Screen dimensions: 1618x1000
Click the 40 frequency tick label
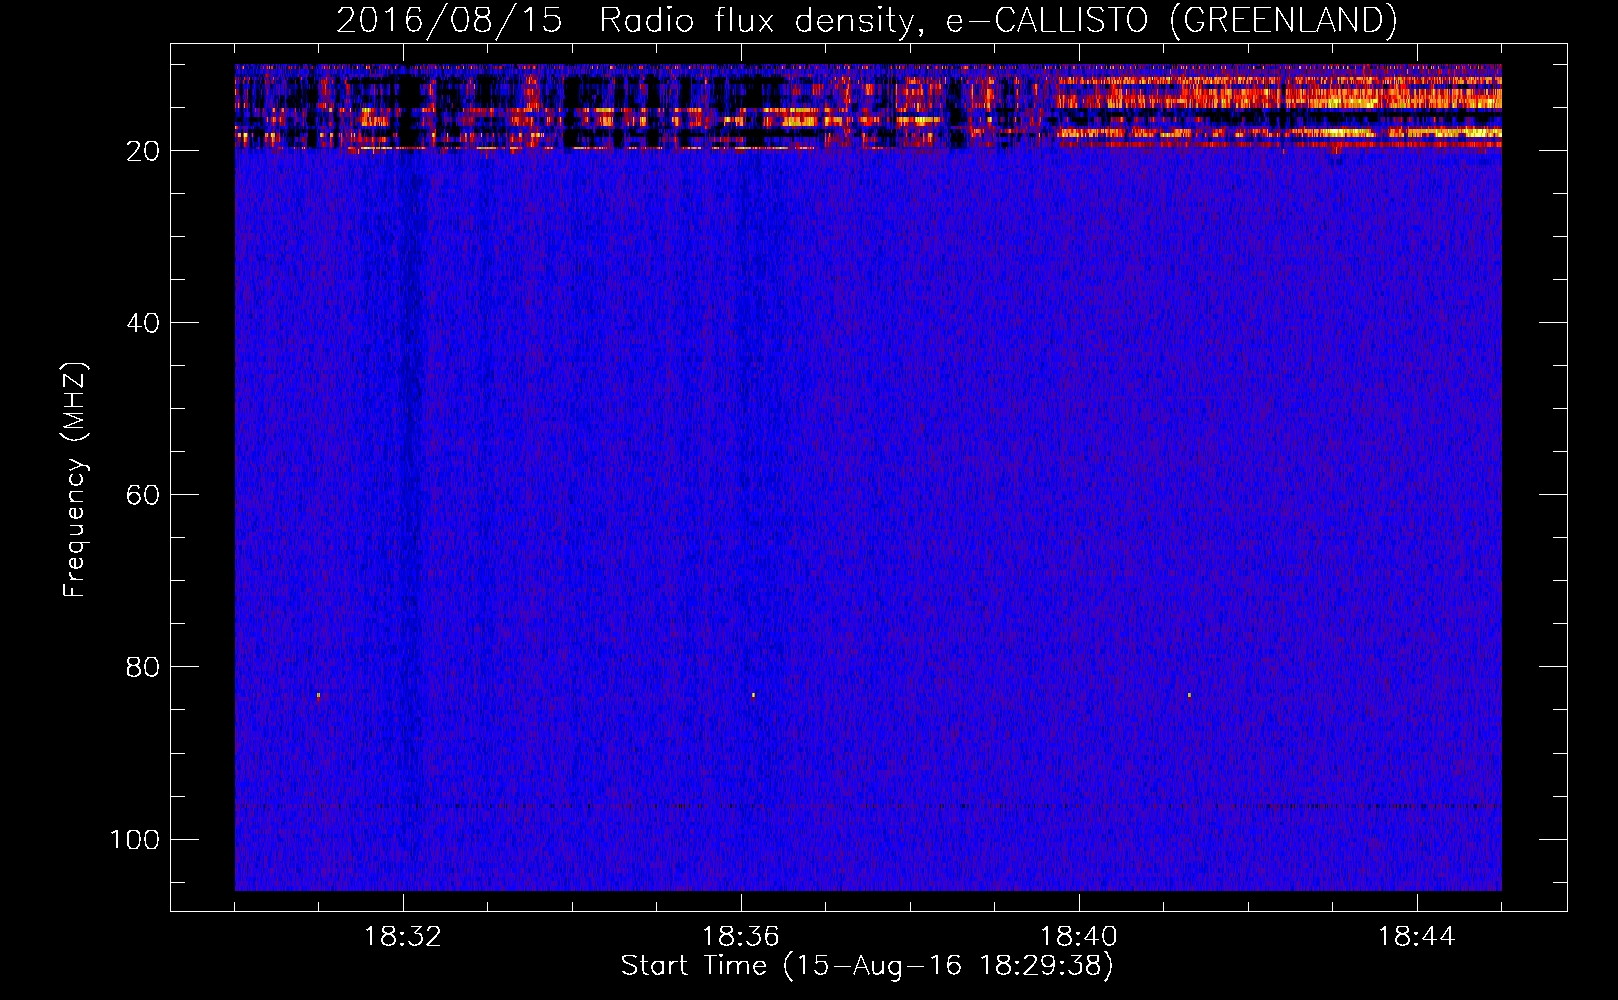click(143, 323)
